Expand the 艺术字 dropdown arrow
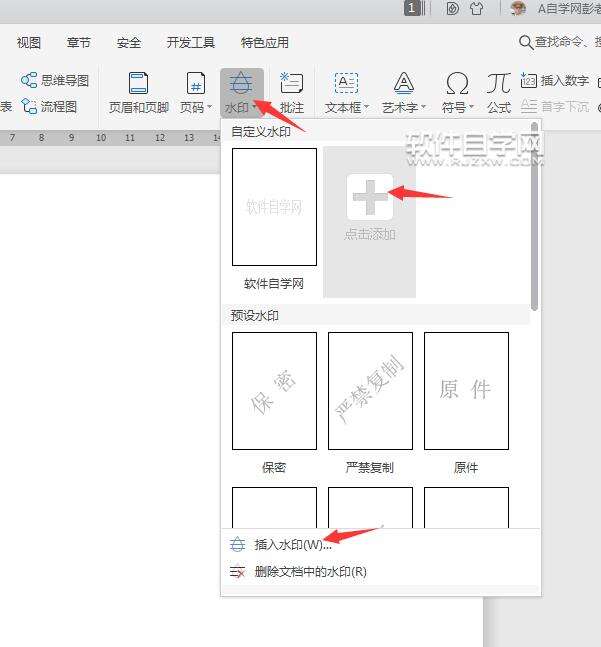This screenshot has height=647, width=601. point(423,107)
